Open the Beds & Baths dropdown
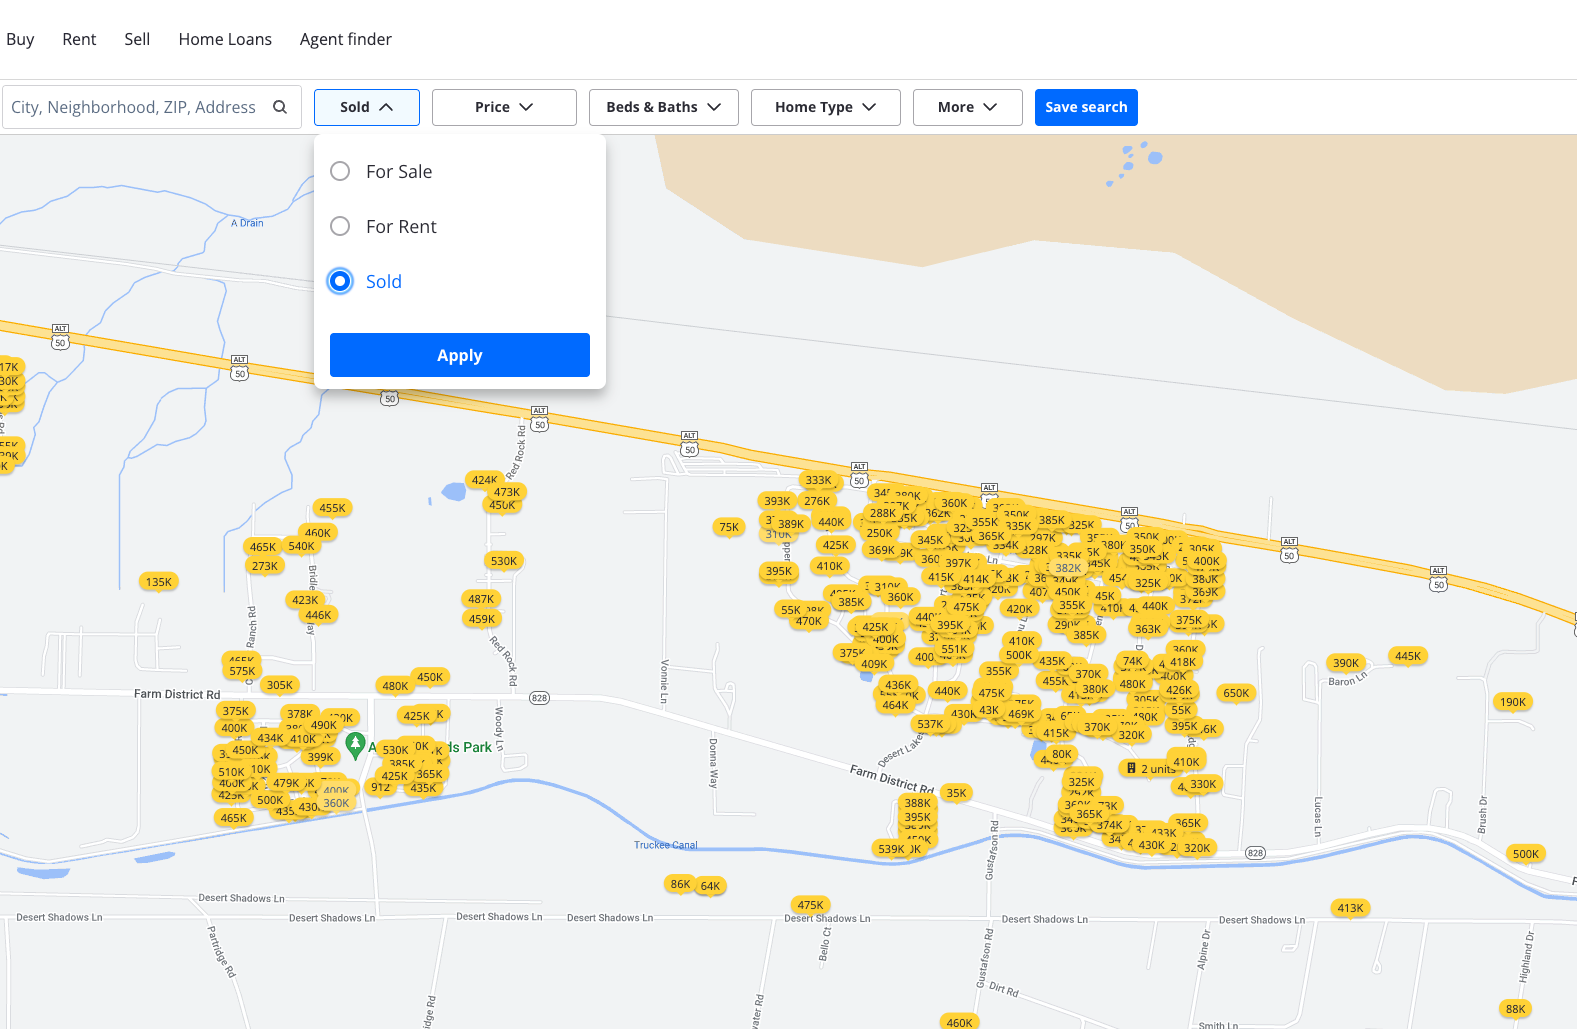The height and width of the screenshot is (1029, 1577). pyautogui.click(x=664, y=107)
